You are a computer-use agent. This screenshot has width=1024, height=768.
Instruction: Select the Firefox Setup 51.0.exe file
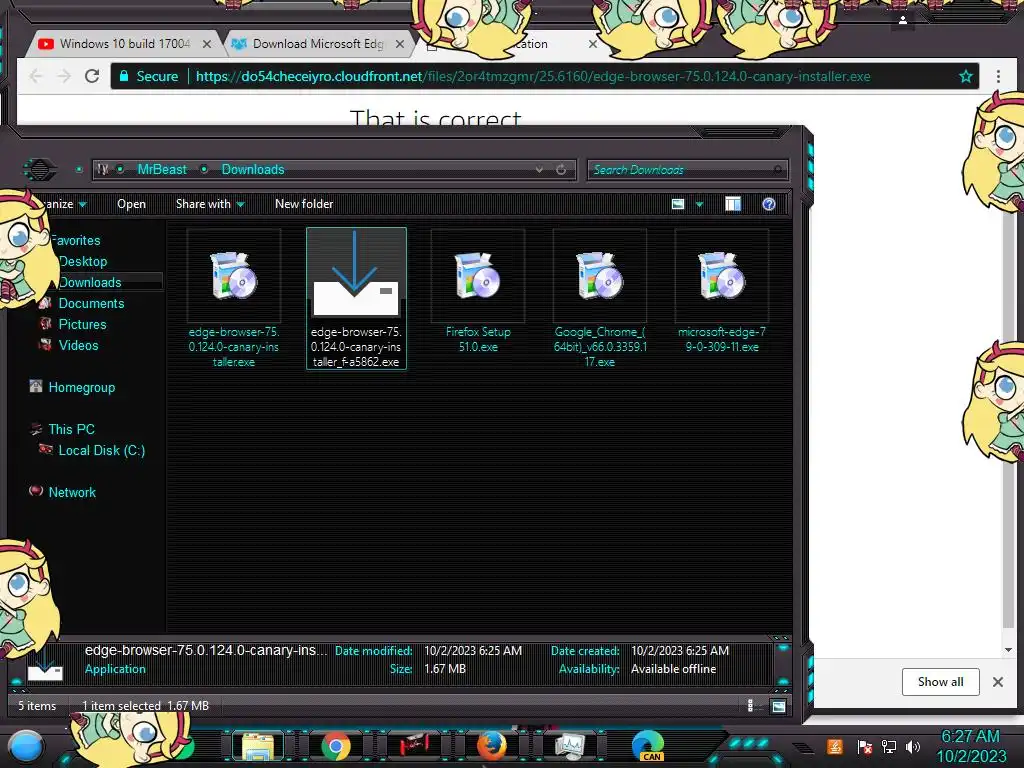pyautogui.click(x=478, y=291)
